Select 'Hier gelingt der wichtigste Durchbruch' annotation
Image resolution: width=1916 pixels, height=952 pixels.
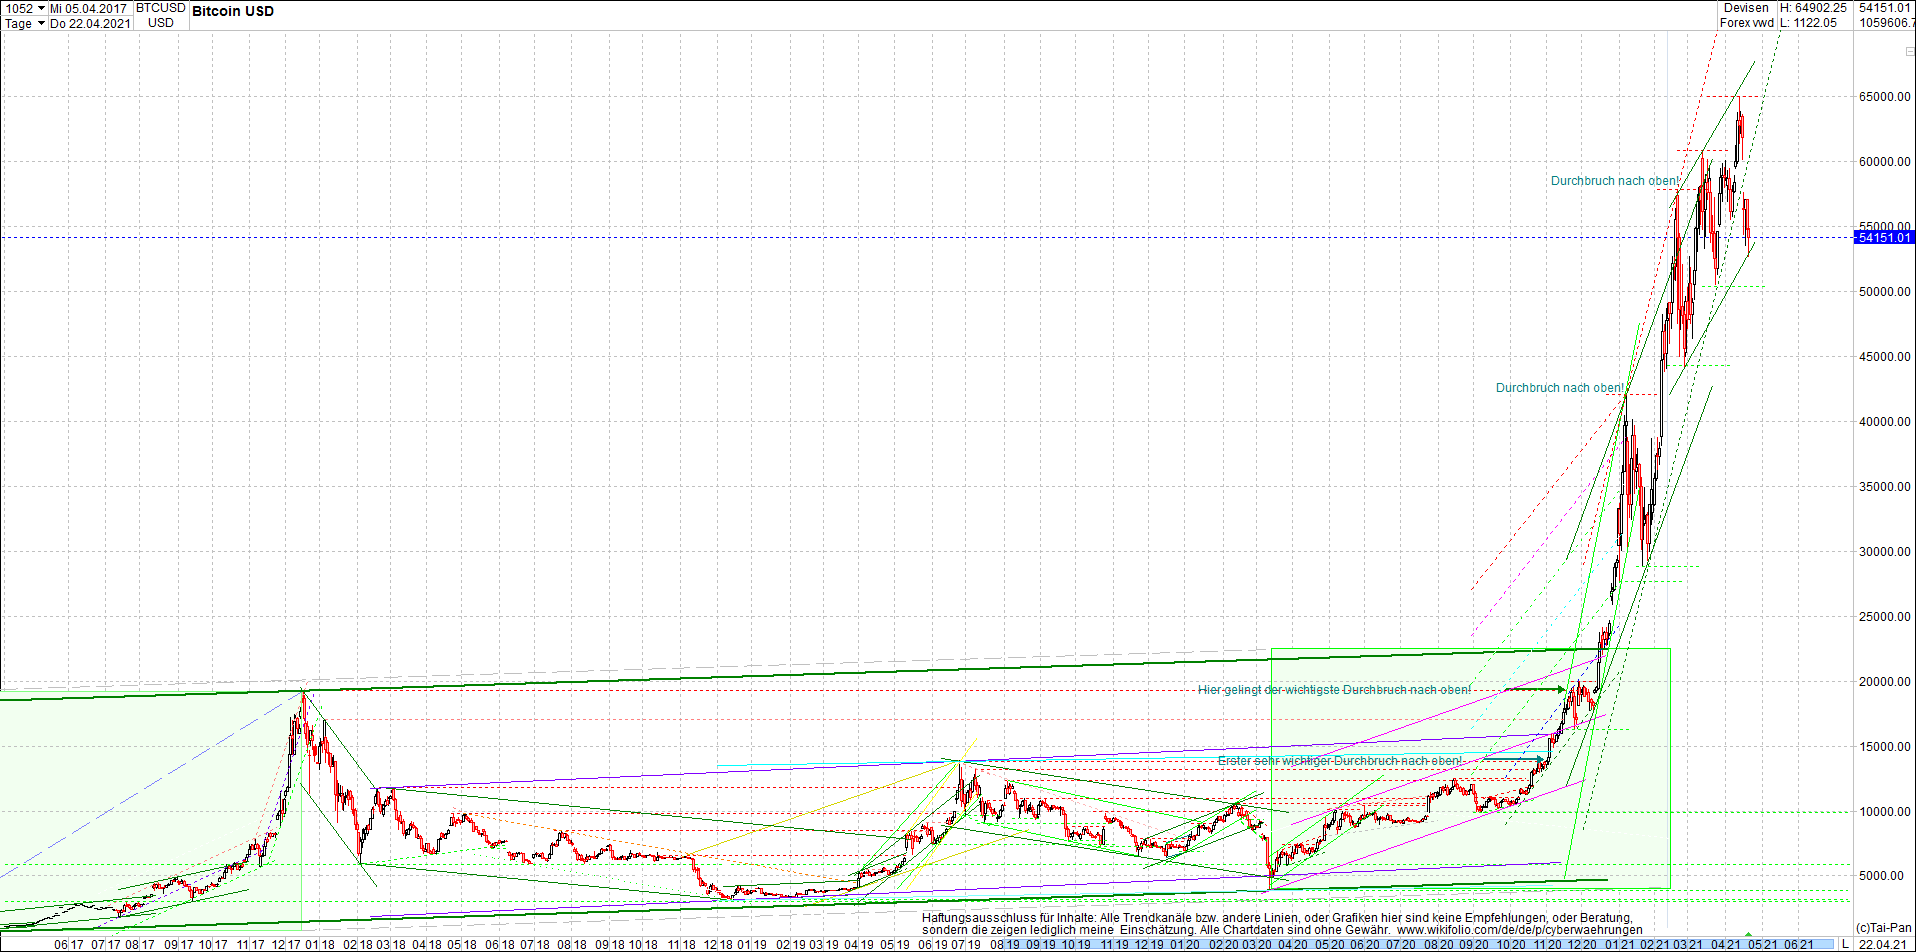tap(1334, 690)
